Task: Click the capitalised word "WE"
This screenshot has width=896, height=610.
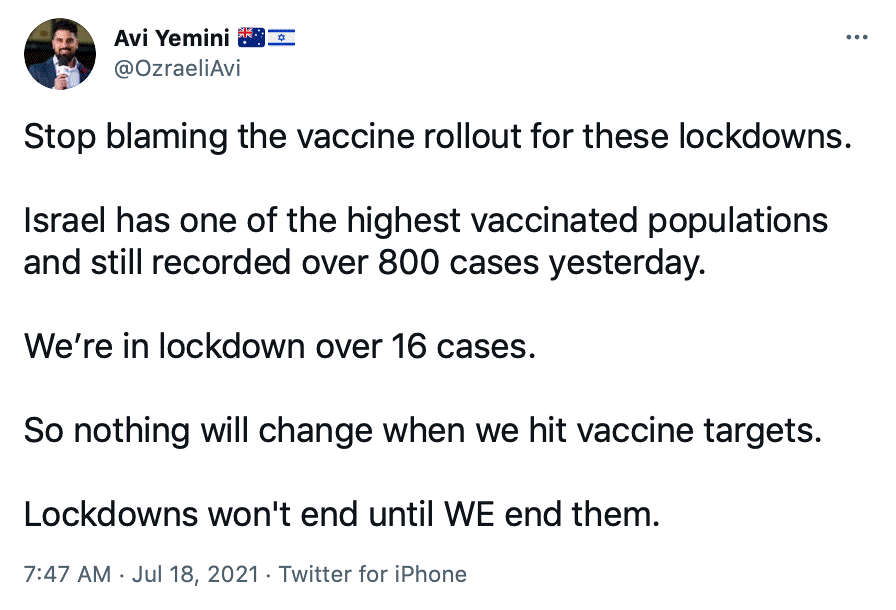Action: tap(484, 513)
